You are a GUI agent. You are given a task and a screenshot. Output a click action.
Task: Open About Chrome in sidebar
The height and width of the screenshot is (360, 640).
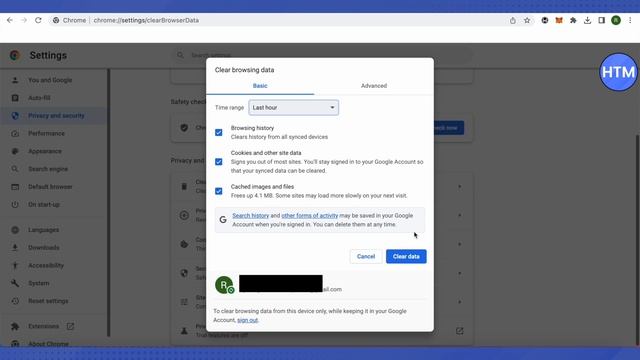[x=48, y=344]
